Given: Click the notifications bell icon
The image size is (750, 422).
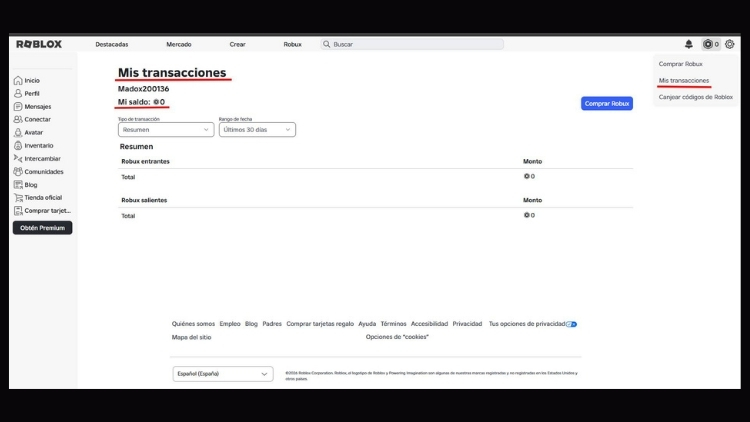Looking at the screenshot, I should click(688, 44).
